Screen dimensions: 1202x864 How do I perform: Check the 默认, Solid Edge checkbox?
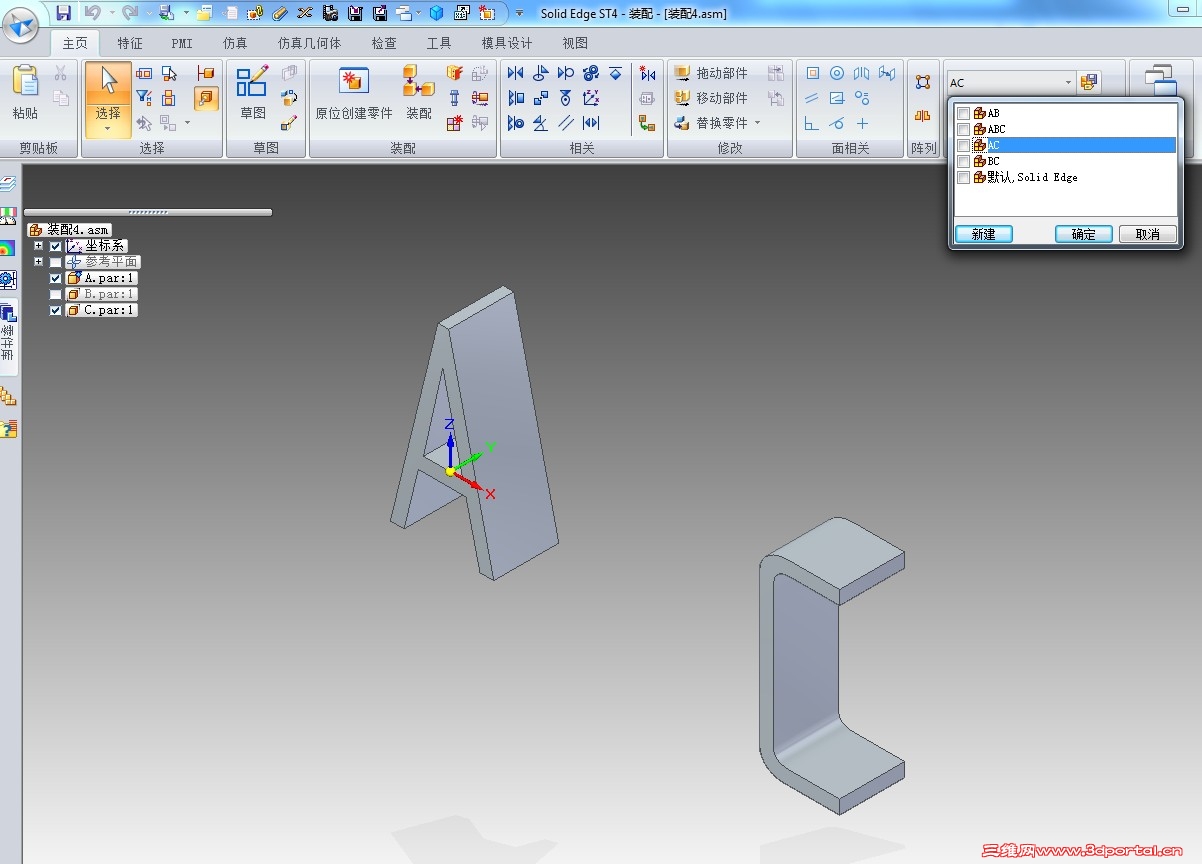[x=963, y=178]
